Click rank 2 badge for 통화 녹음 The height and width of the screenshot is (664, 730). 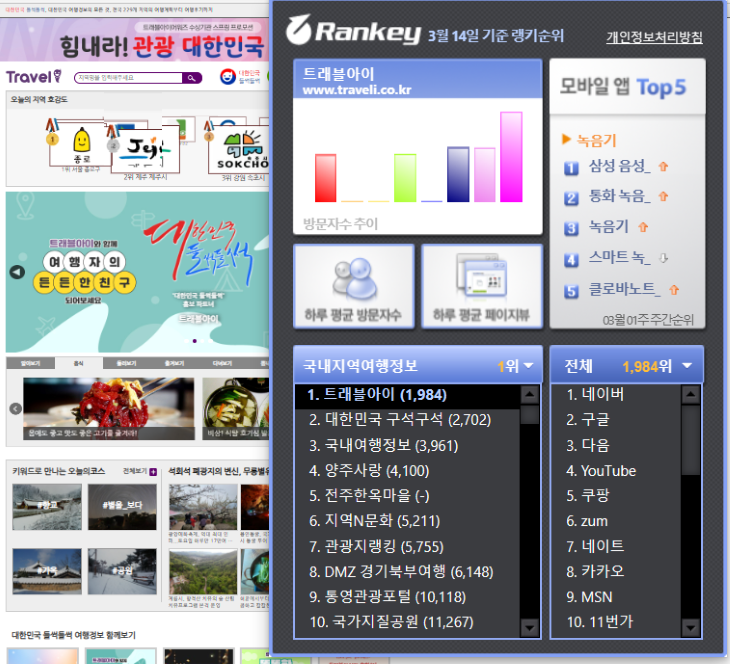pyautogui.click(x=571, y=198)
